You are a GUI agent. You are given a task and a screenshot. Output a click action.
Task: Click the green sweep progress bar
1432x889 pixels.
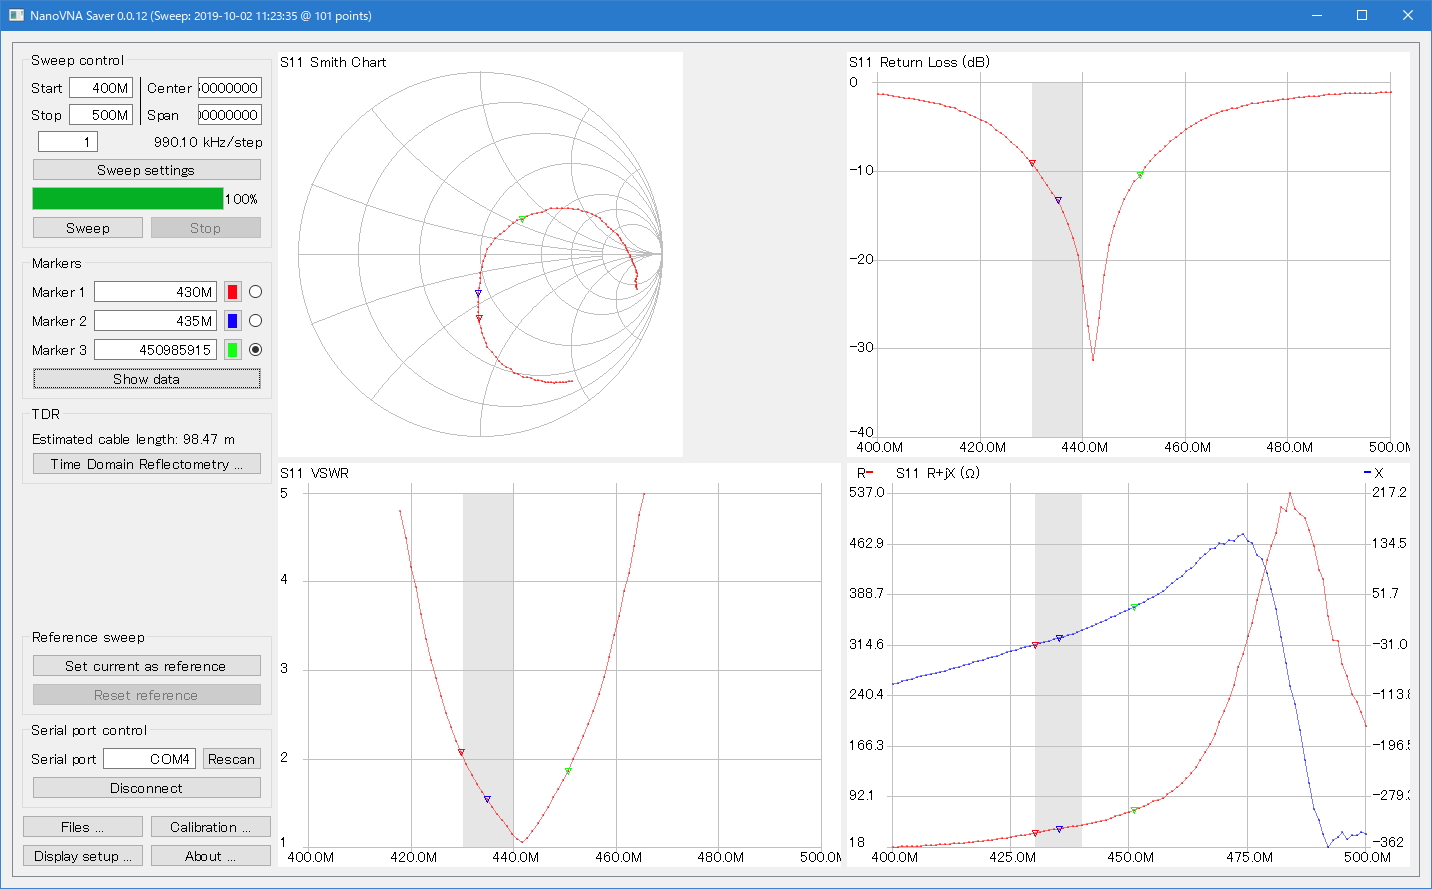click(x=128, y=199)
